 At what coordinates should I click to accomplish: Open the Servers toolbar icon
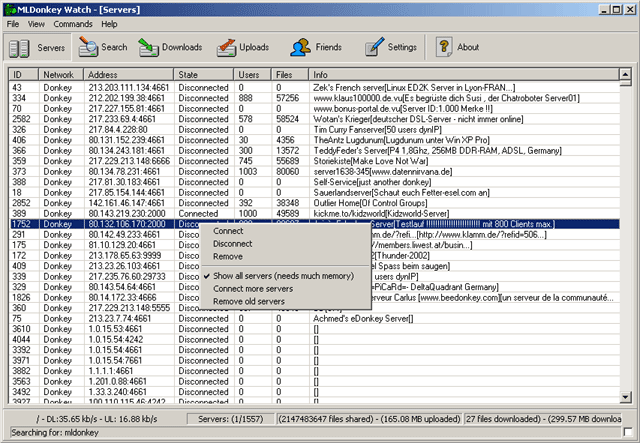coord(21,47)
